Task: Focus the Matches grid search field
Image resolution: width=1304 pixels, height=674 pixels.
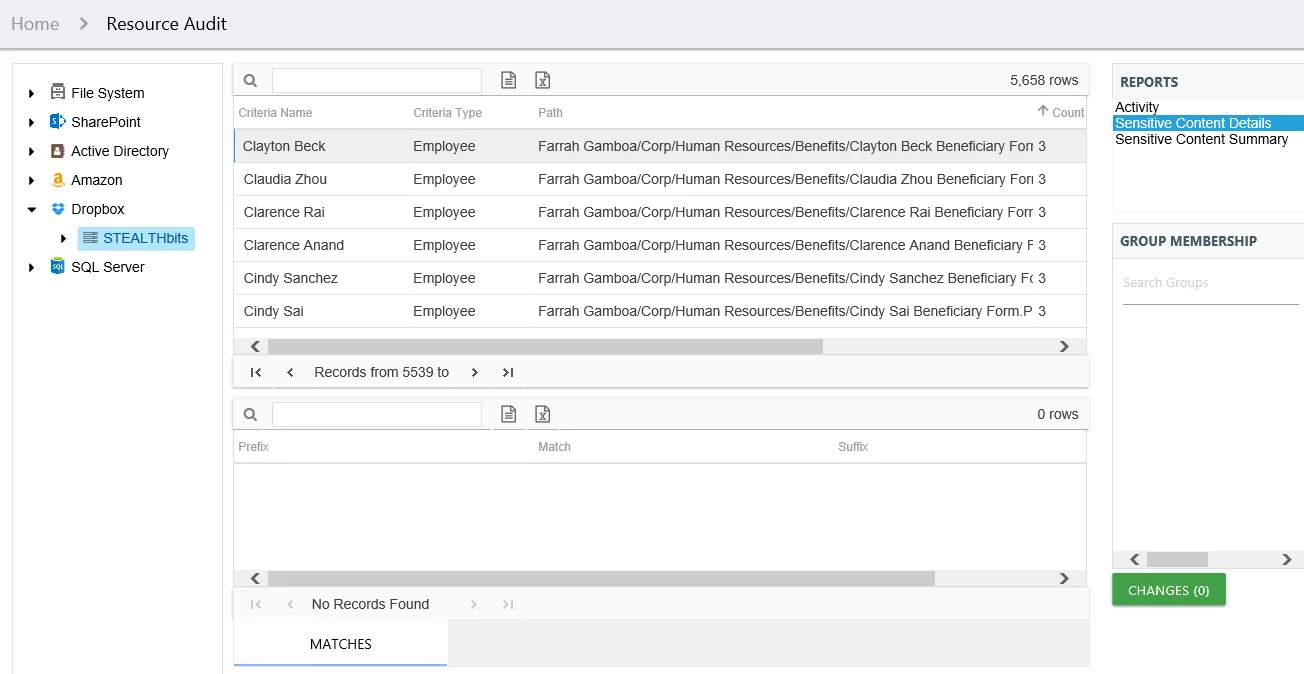Action: click(x=377, y=414)
